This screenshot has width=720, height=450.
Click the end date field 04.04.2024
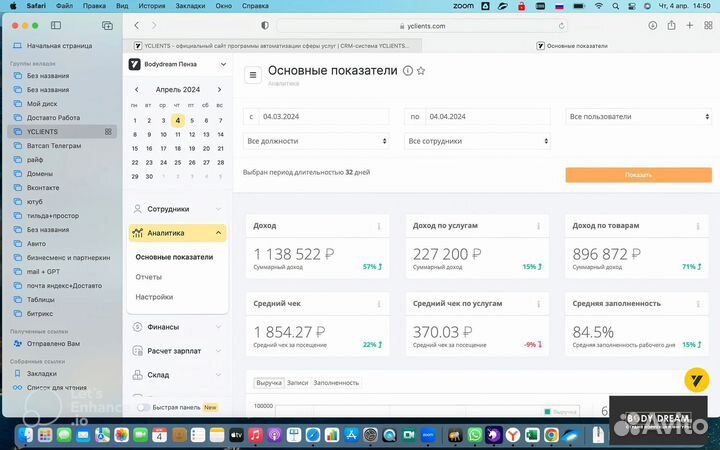click(488, 117)
